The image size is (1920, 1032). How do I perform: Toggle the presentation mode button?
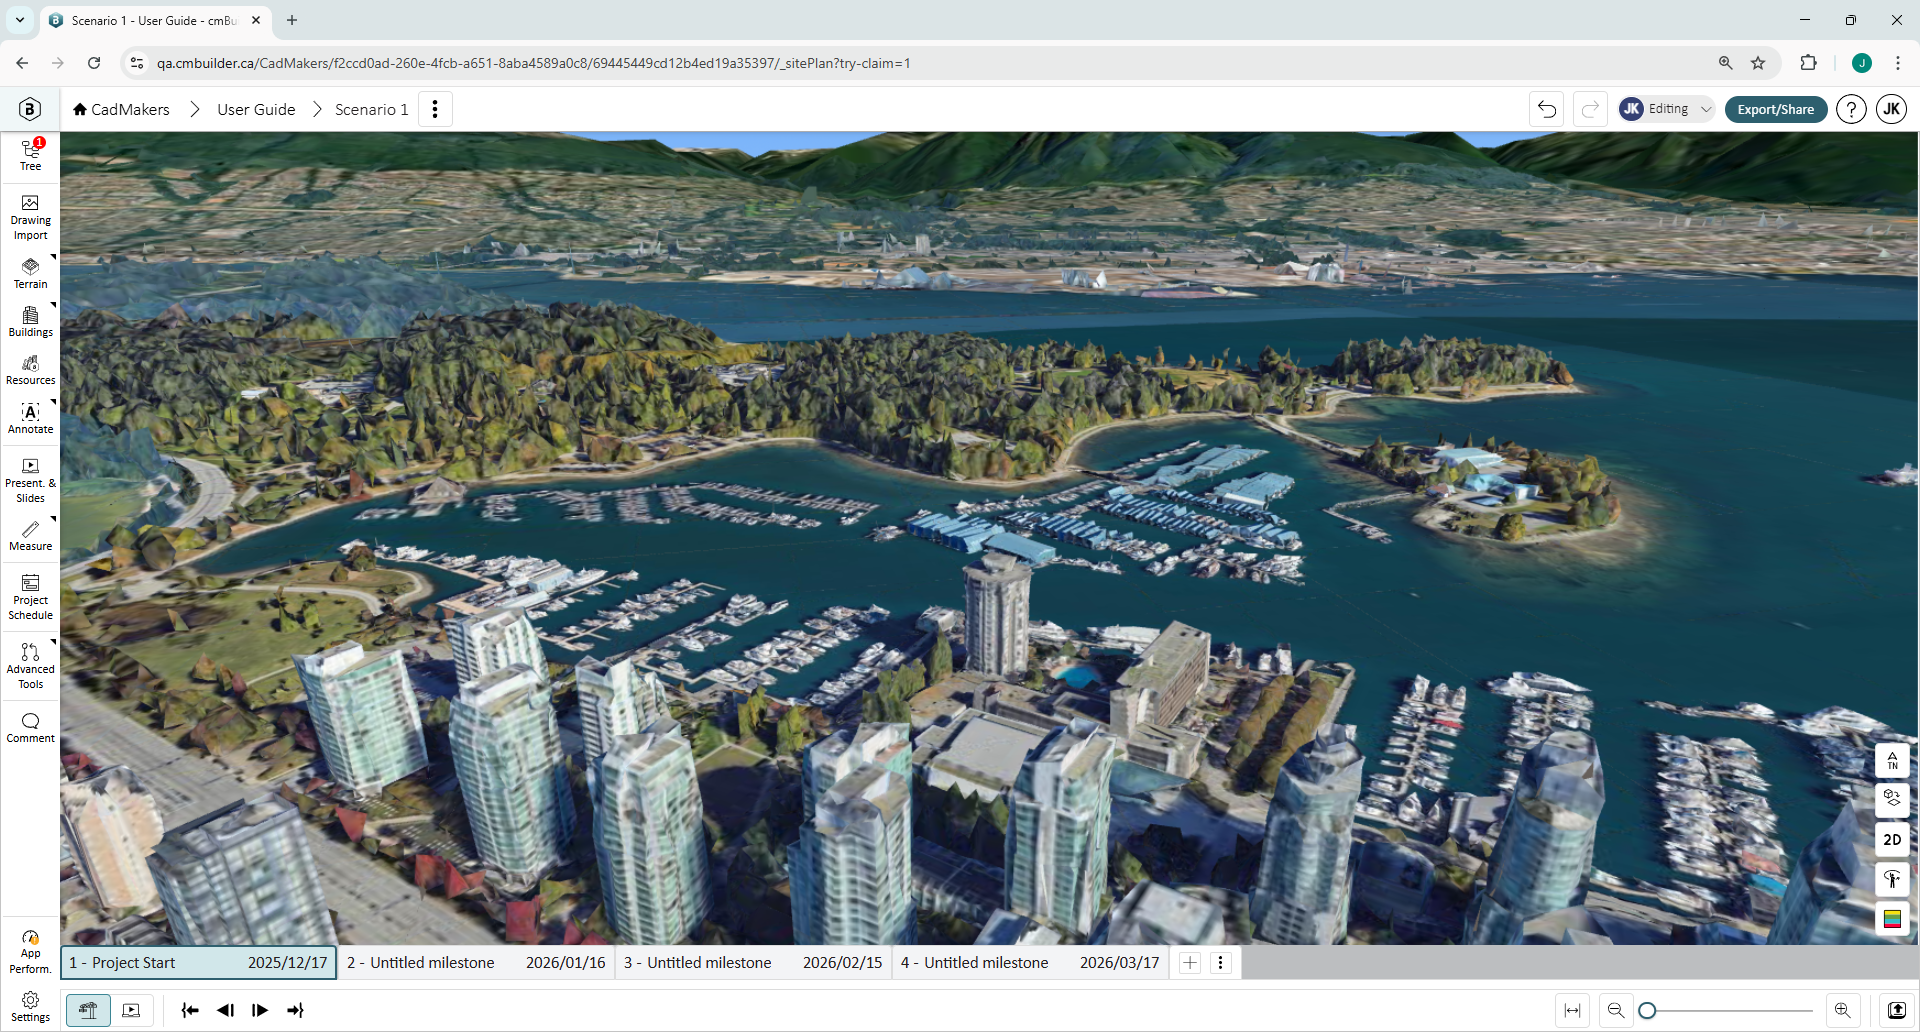131,1010
